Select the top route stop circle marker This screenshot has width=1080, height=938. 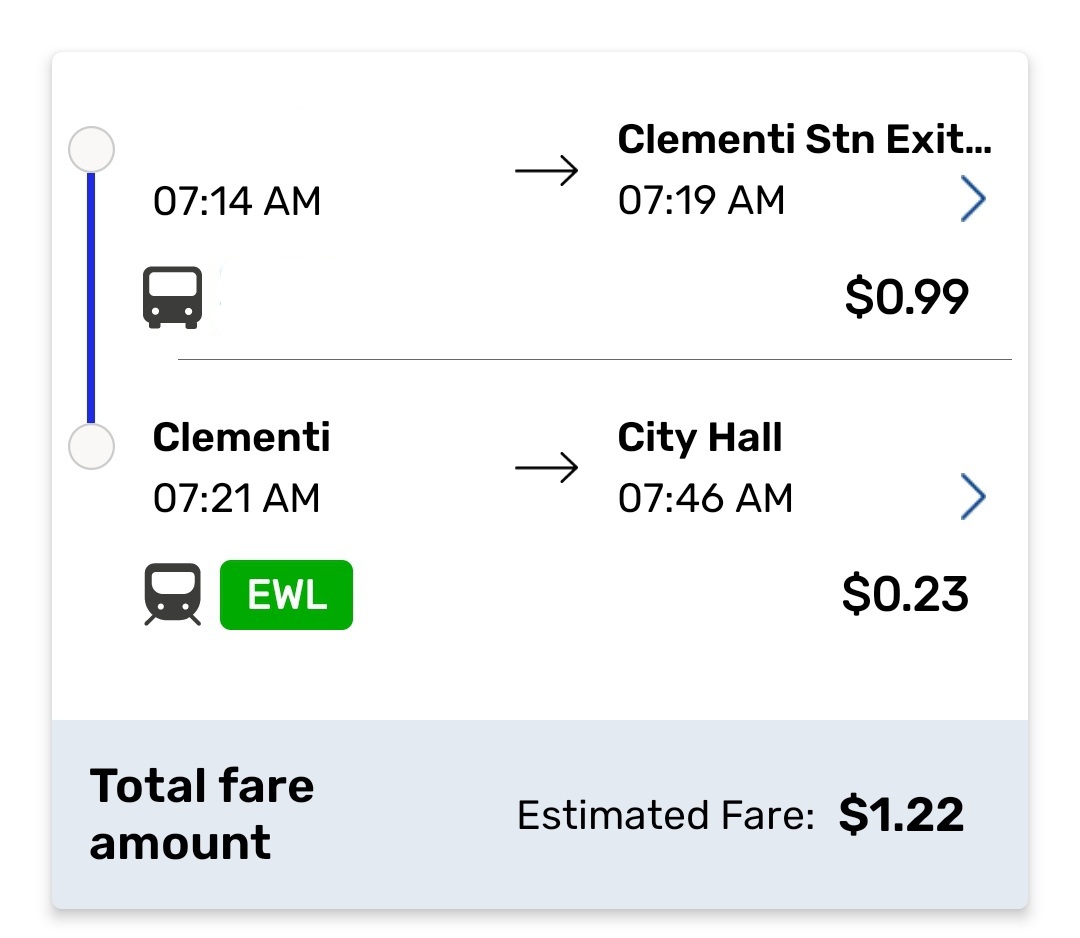click(x=91, y=151)
